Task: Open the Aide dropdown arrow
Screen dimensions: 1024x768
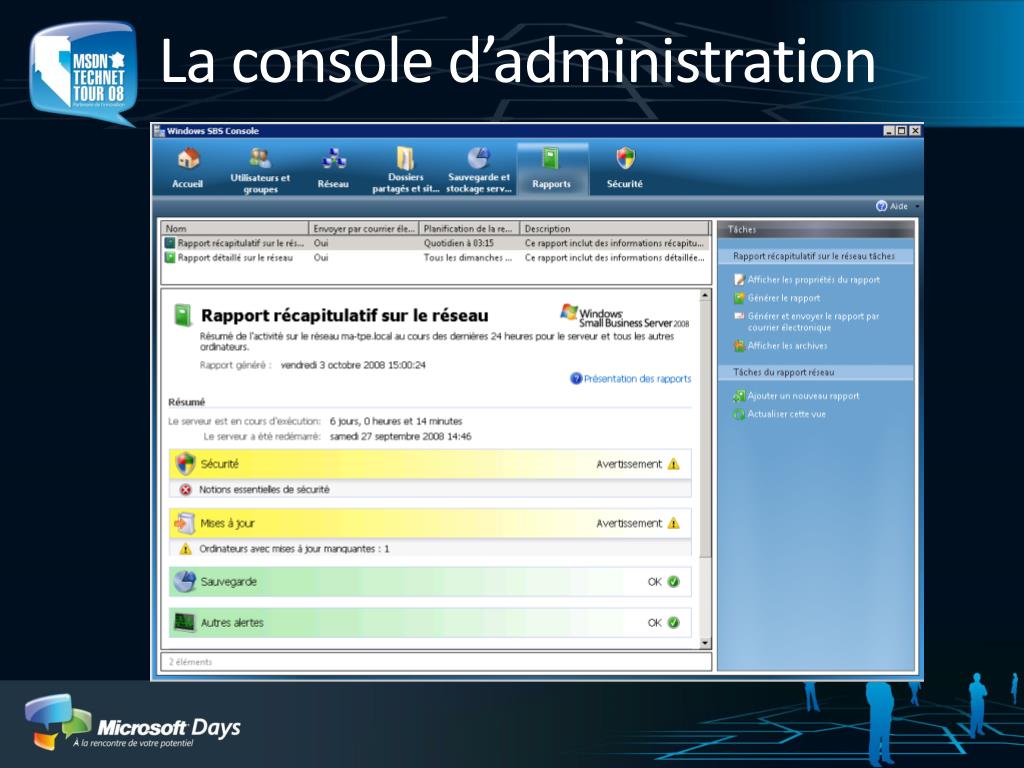Action: [x=917, y=206]
